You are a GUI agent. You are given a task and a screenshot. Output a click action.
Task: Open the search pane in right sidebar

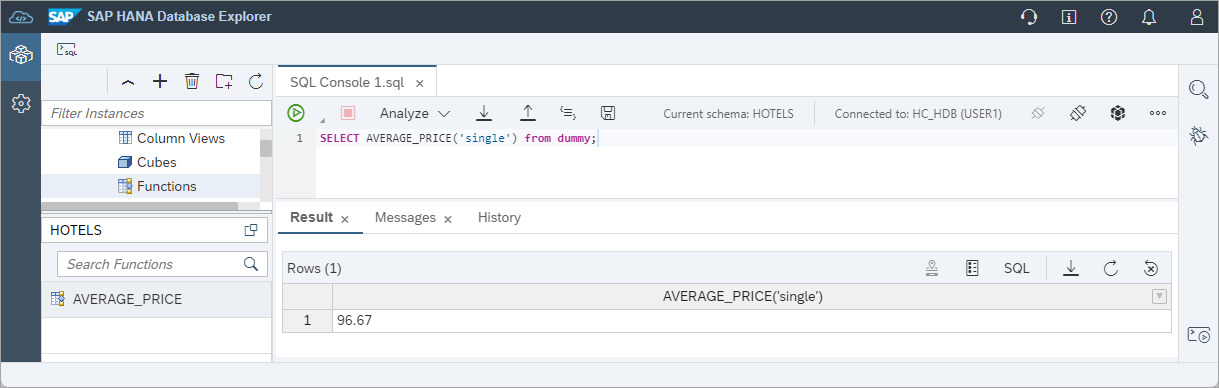(x=1198, y=89)
